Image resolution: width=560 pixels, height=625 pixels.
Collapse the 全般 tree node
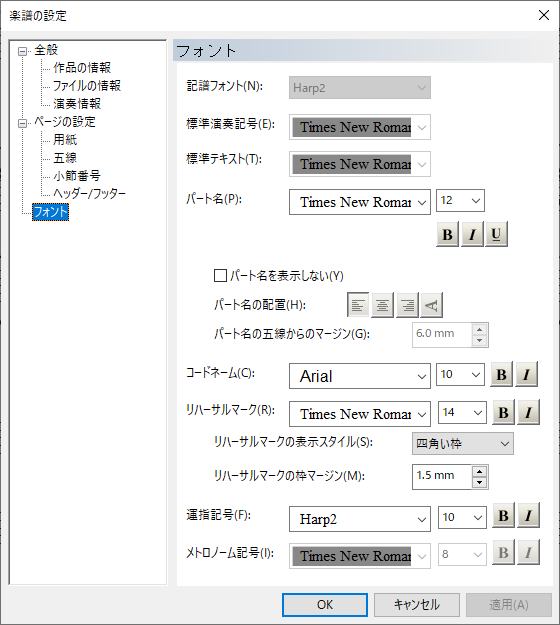[22, 51]
